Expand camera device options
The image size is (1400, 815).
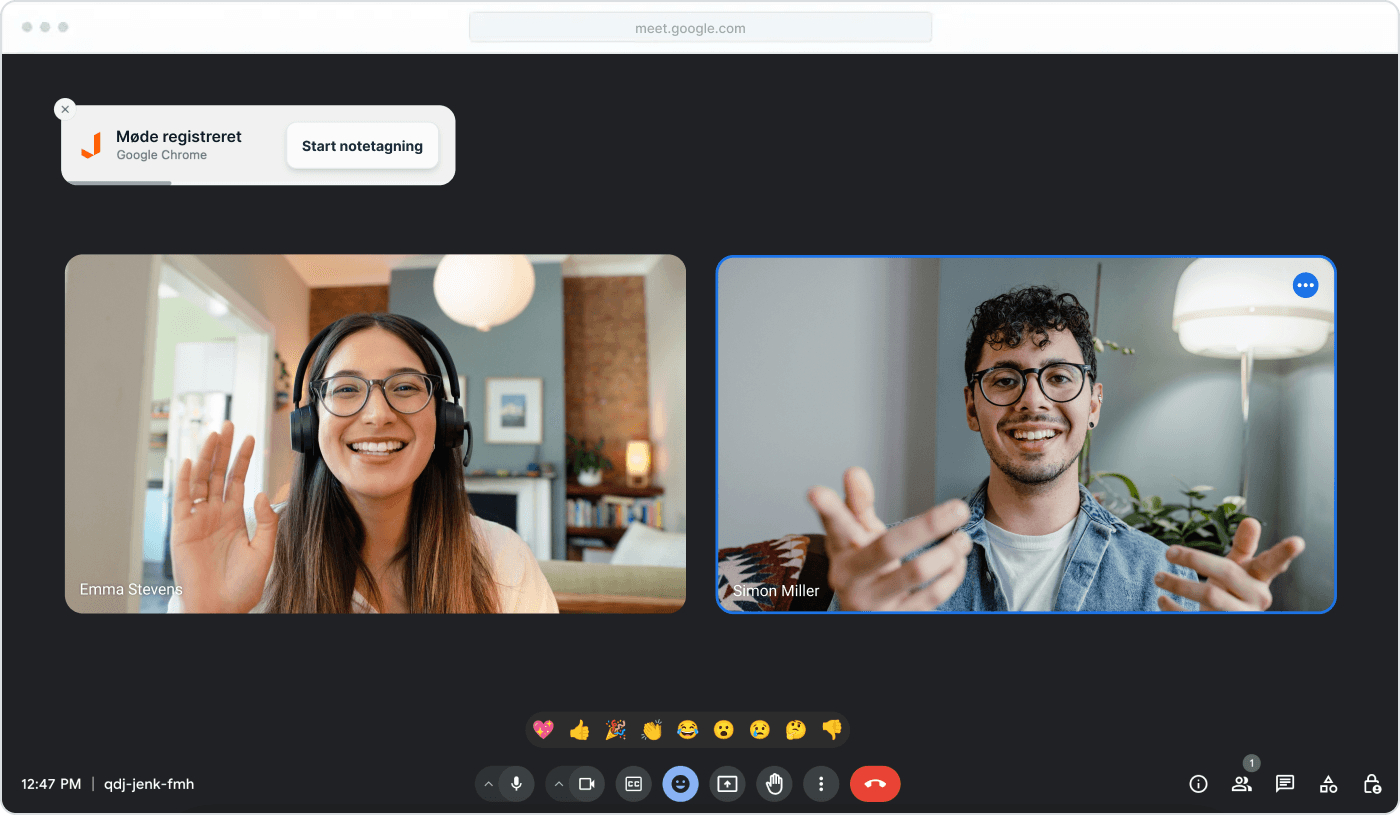point(559,784)
